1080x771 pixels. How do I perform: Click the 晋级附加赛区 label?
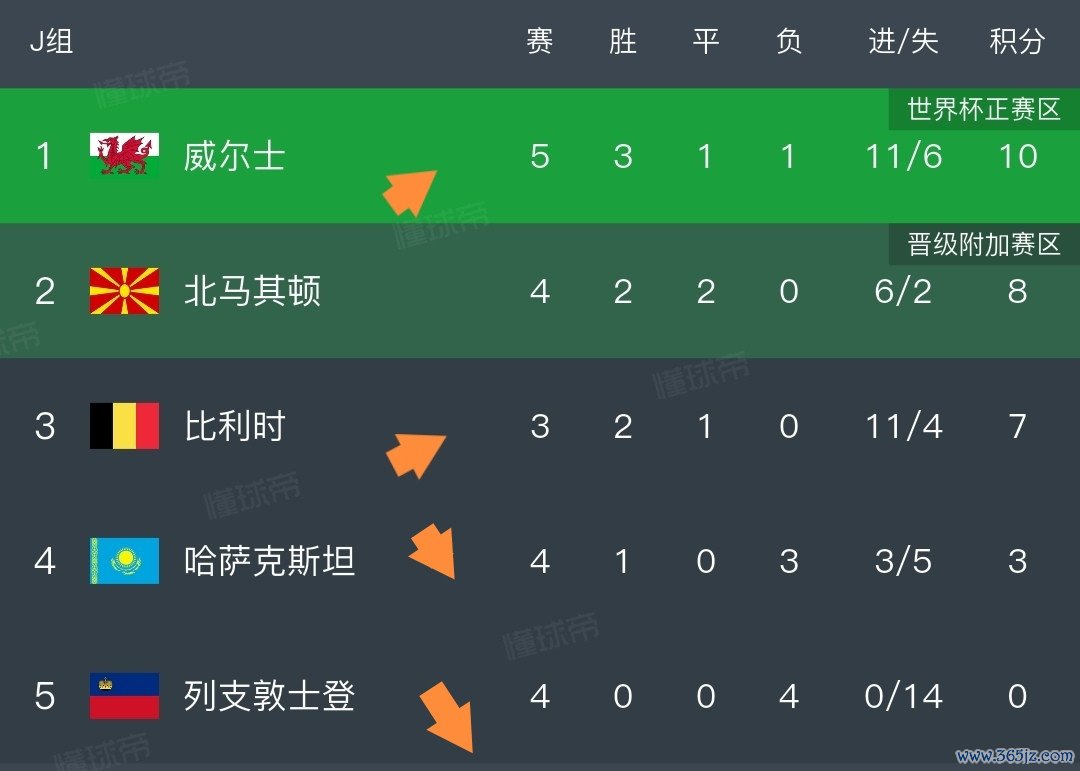pos(984,244)
